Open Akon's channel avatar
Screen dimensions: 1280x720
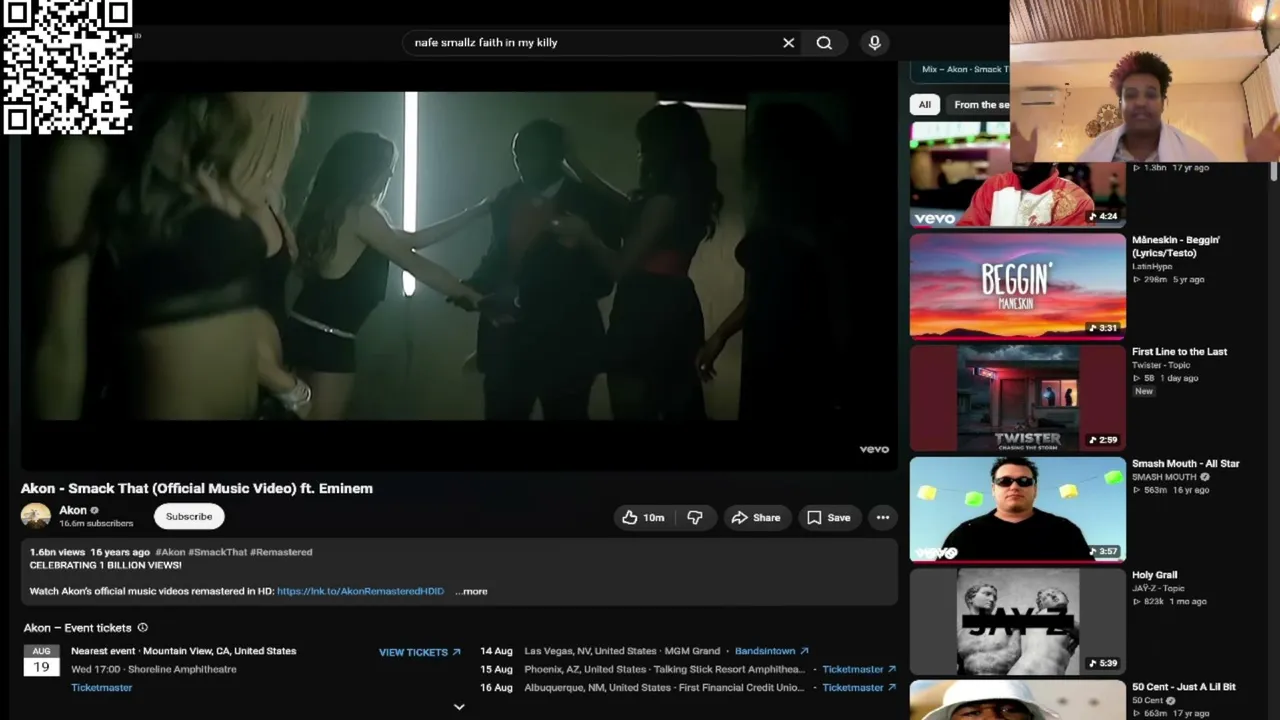tap(36, 516)
